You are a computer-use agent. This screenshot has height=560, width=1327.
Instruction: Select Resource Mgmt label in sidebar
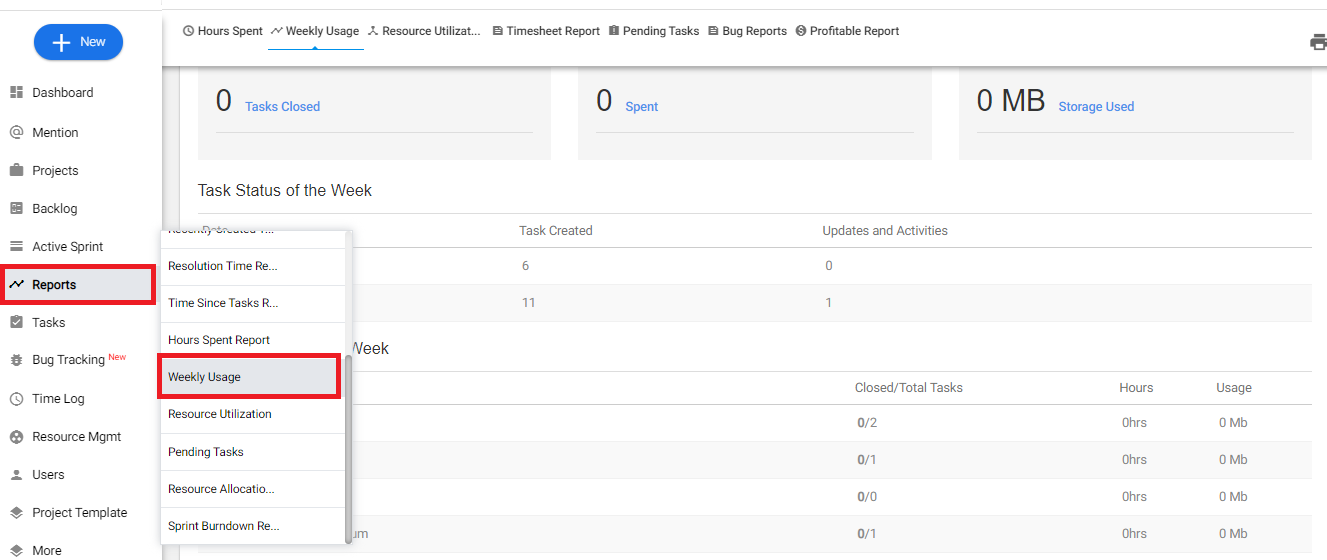tap(76, 436)
